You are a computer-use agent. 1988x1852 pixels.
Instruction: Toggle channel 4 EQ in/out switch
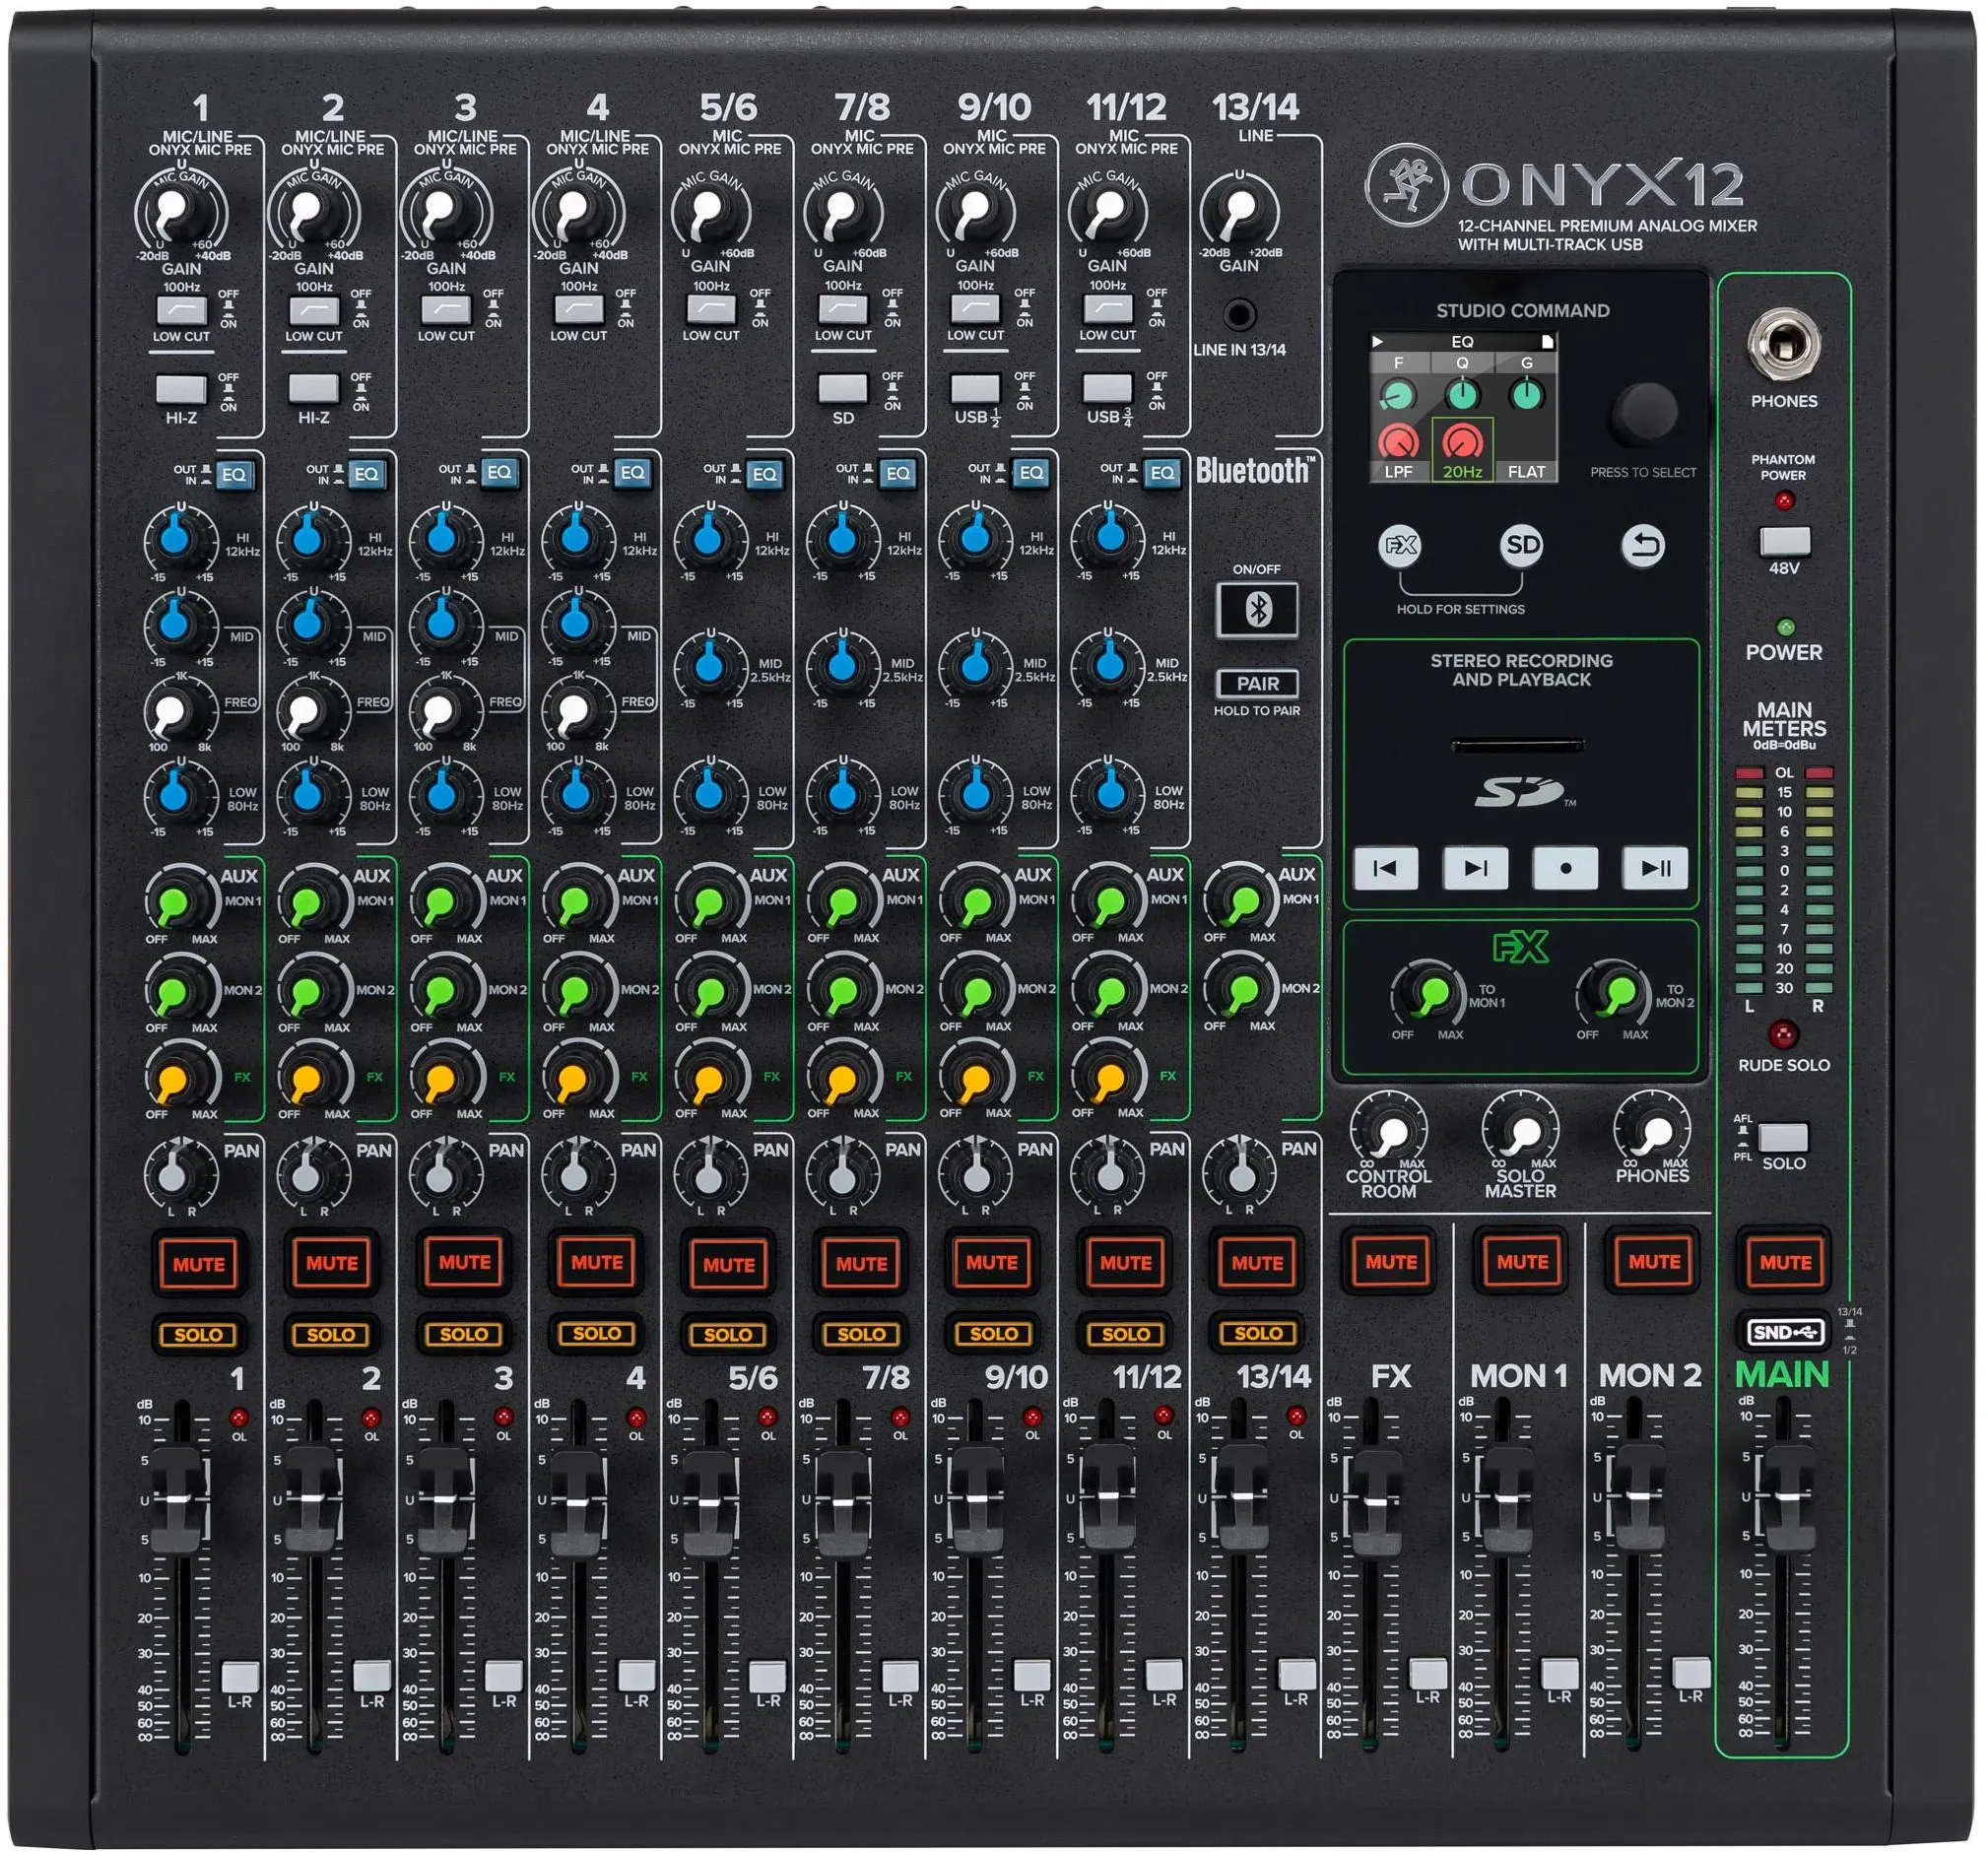click(x=632, y=473)
